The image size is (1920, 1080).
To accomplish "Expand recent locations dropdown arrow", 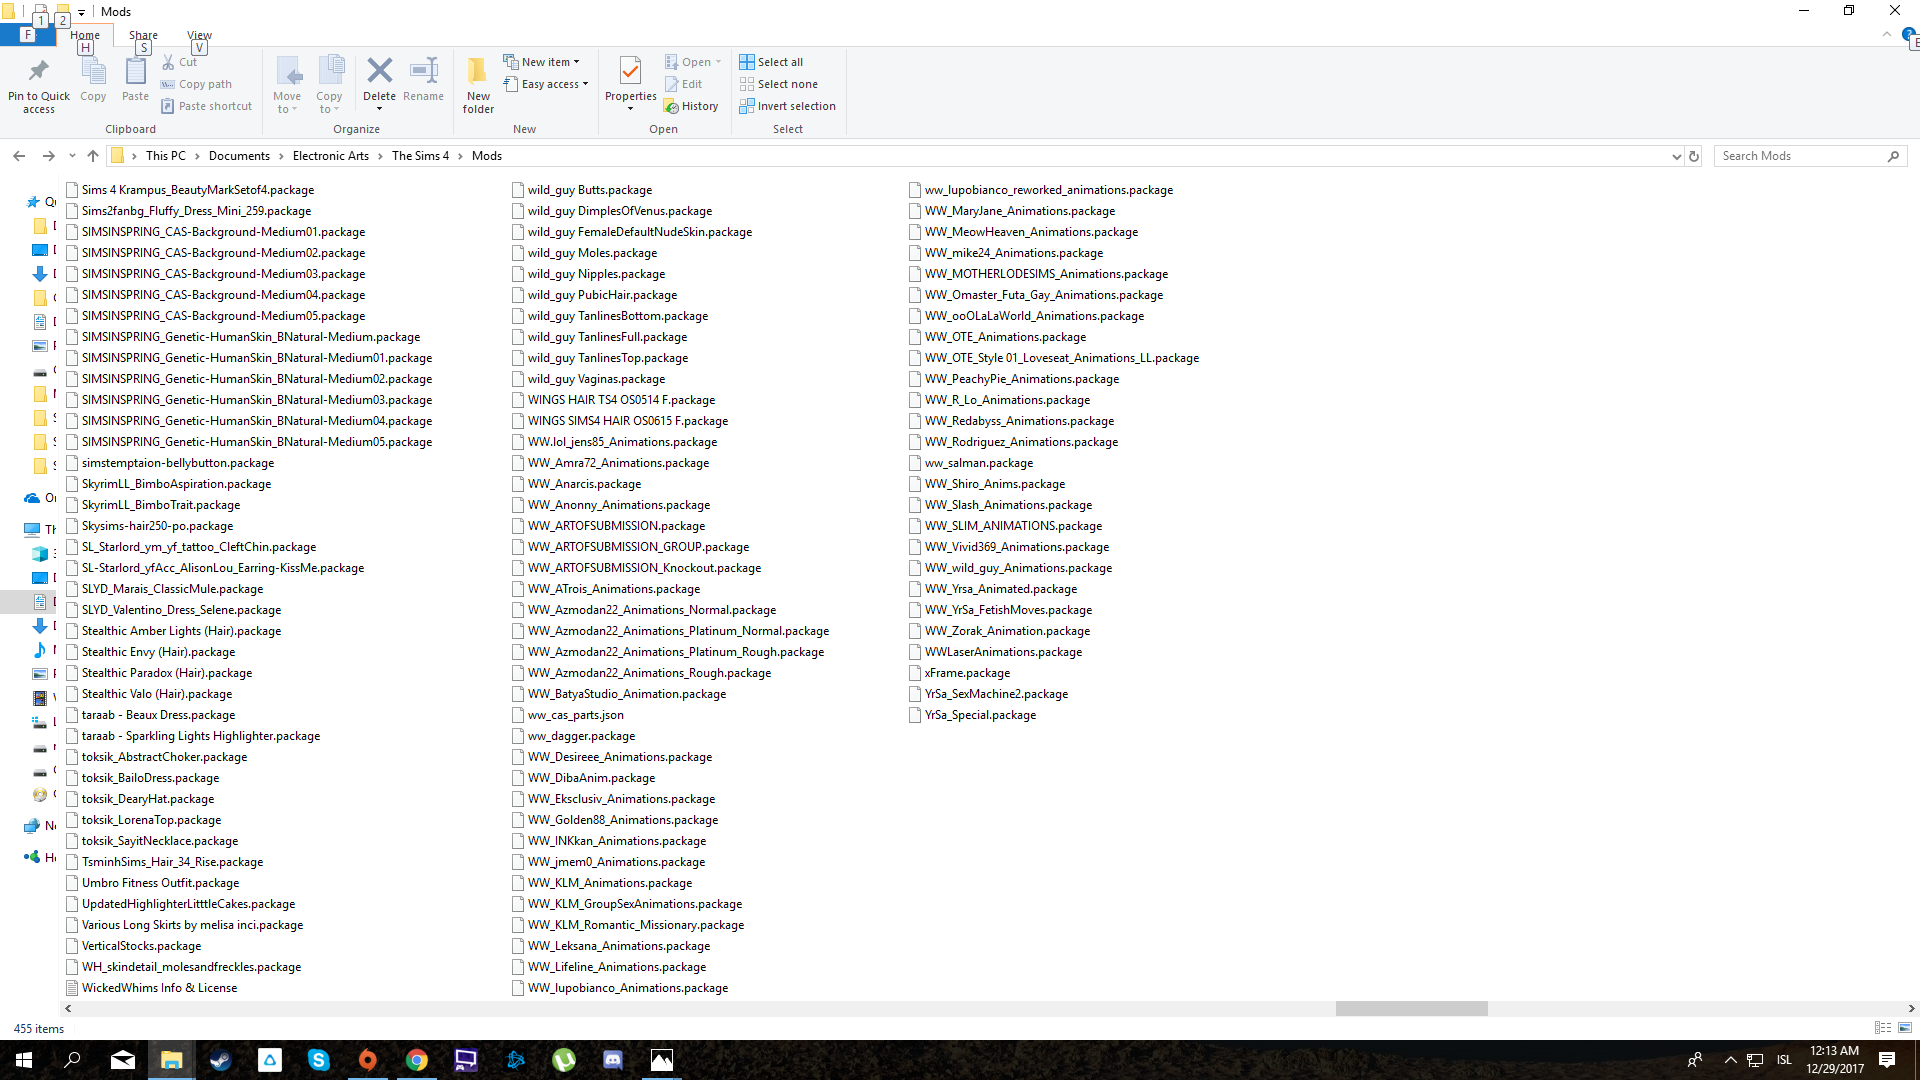I will coord(72,156).
